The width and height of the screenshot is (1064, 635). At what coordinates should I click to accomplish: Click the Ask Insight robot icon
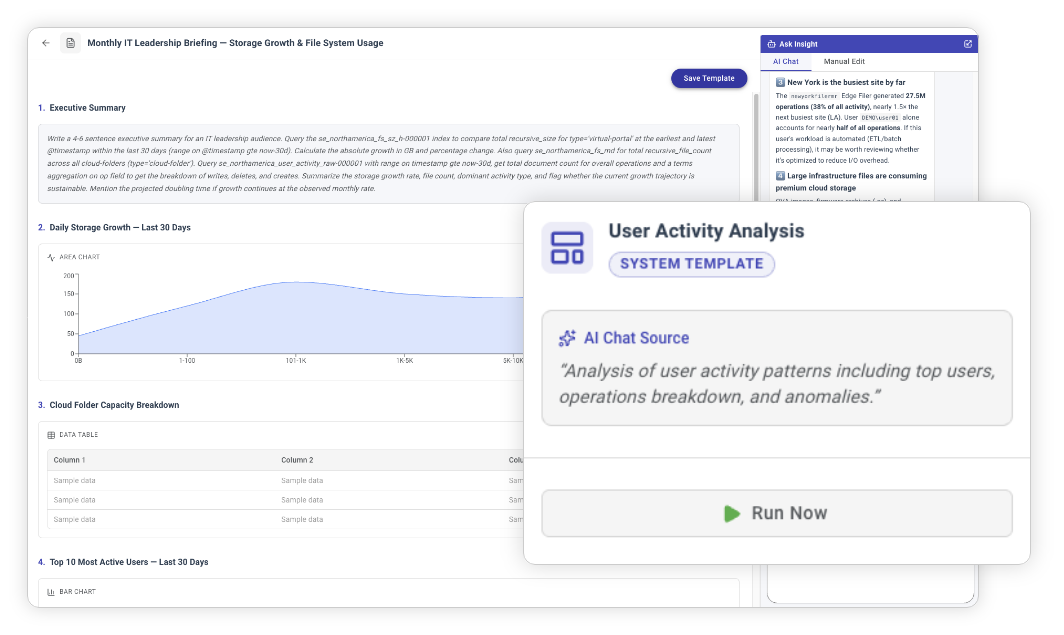771,44
